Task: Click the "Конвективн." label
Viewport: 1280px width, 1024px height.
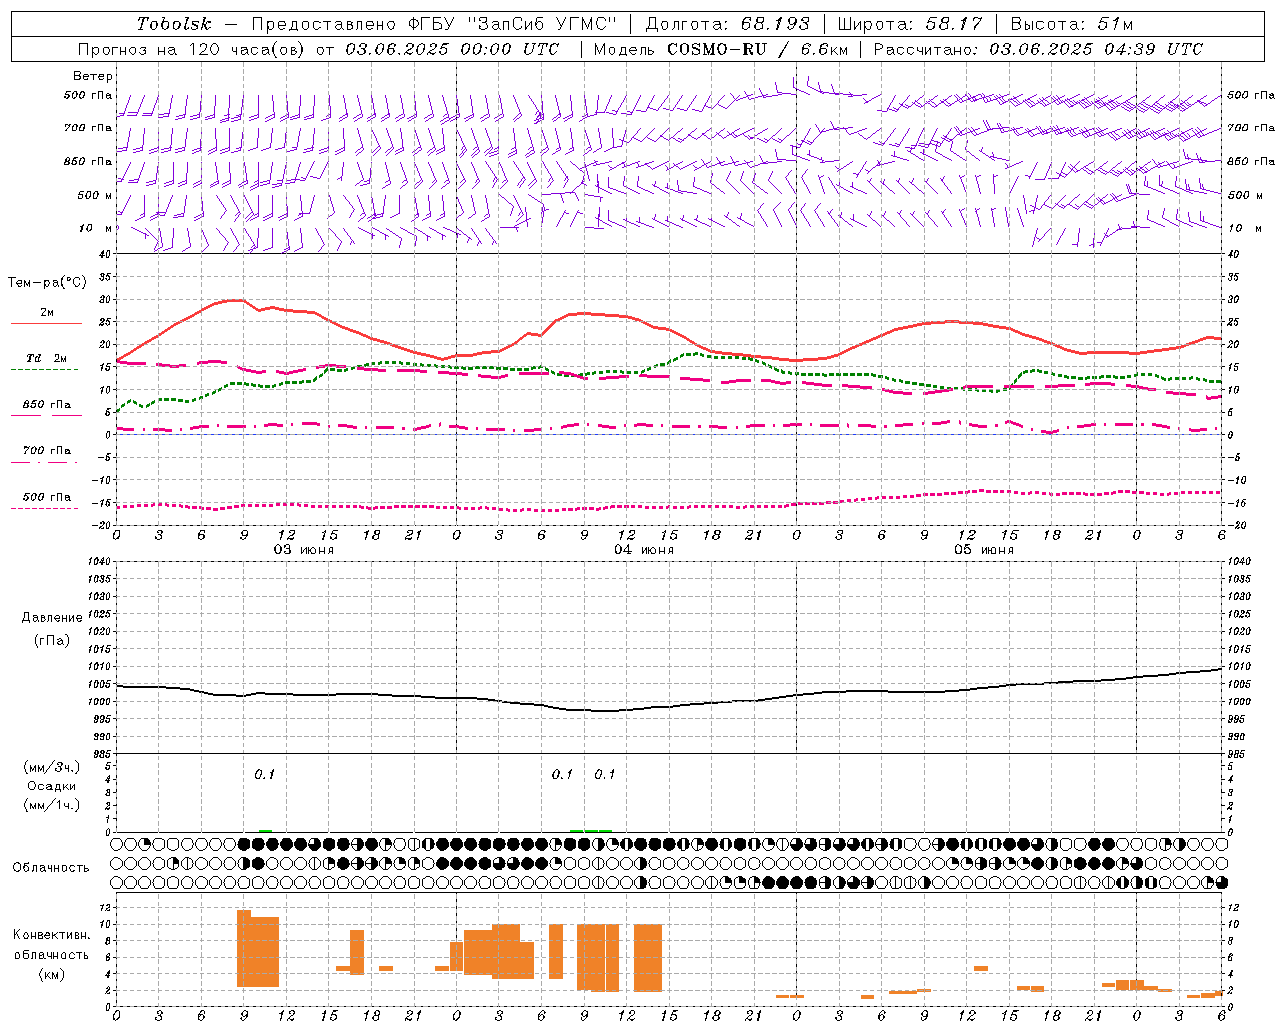Action: [x=51, y=935]
